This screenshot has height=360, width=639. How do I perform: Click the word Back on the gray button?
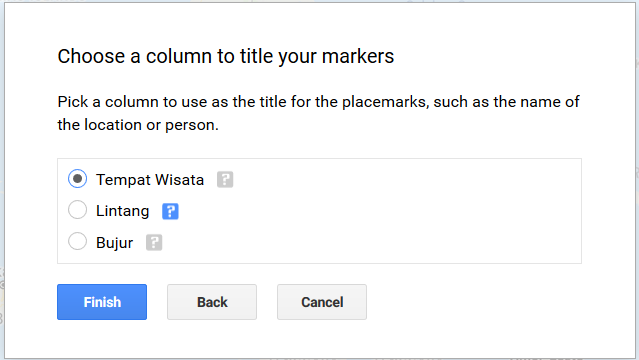tap(212, 302)
